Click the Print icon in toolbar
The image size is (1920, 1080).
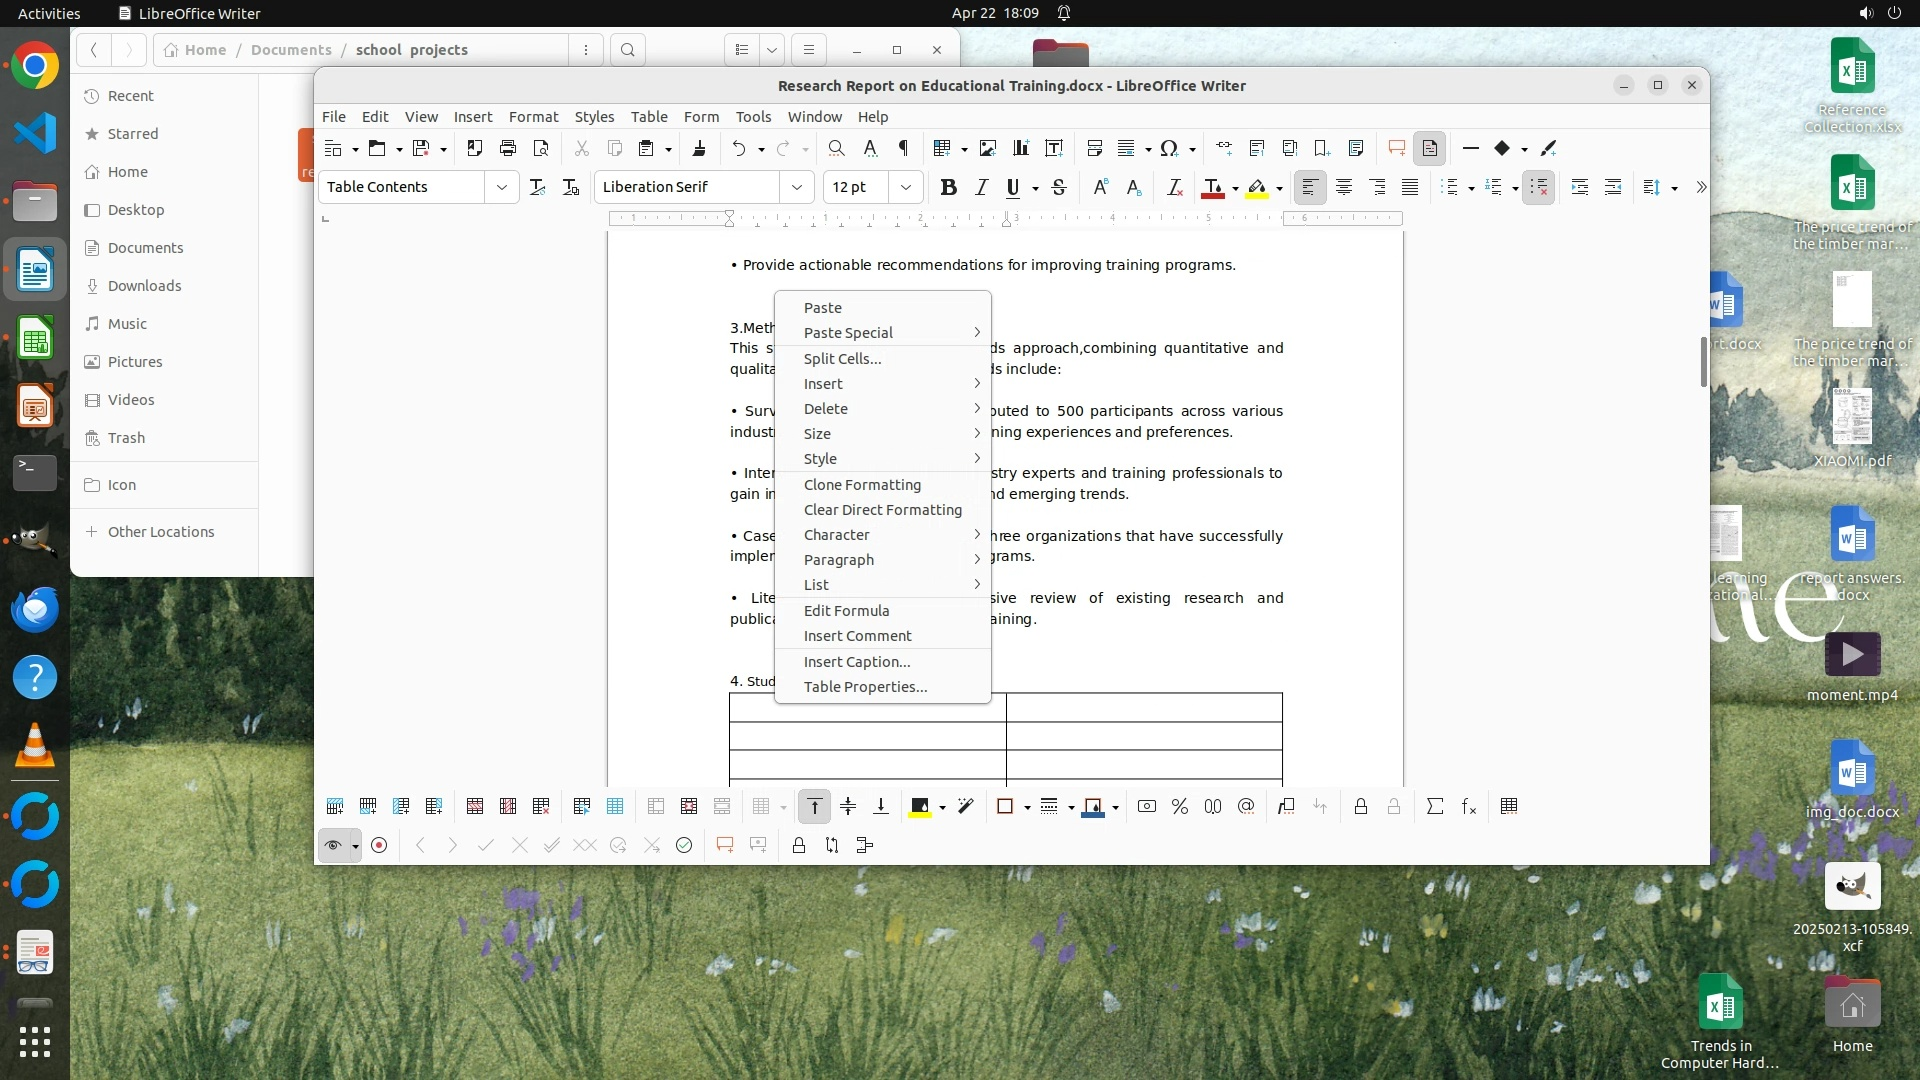point(508,148)
